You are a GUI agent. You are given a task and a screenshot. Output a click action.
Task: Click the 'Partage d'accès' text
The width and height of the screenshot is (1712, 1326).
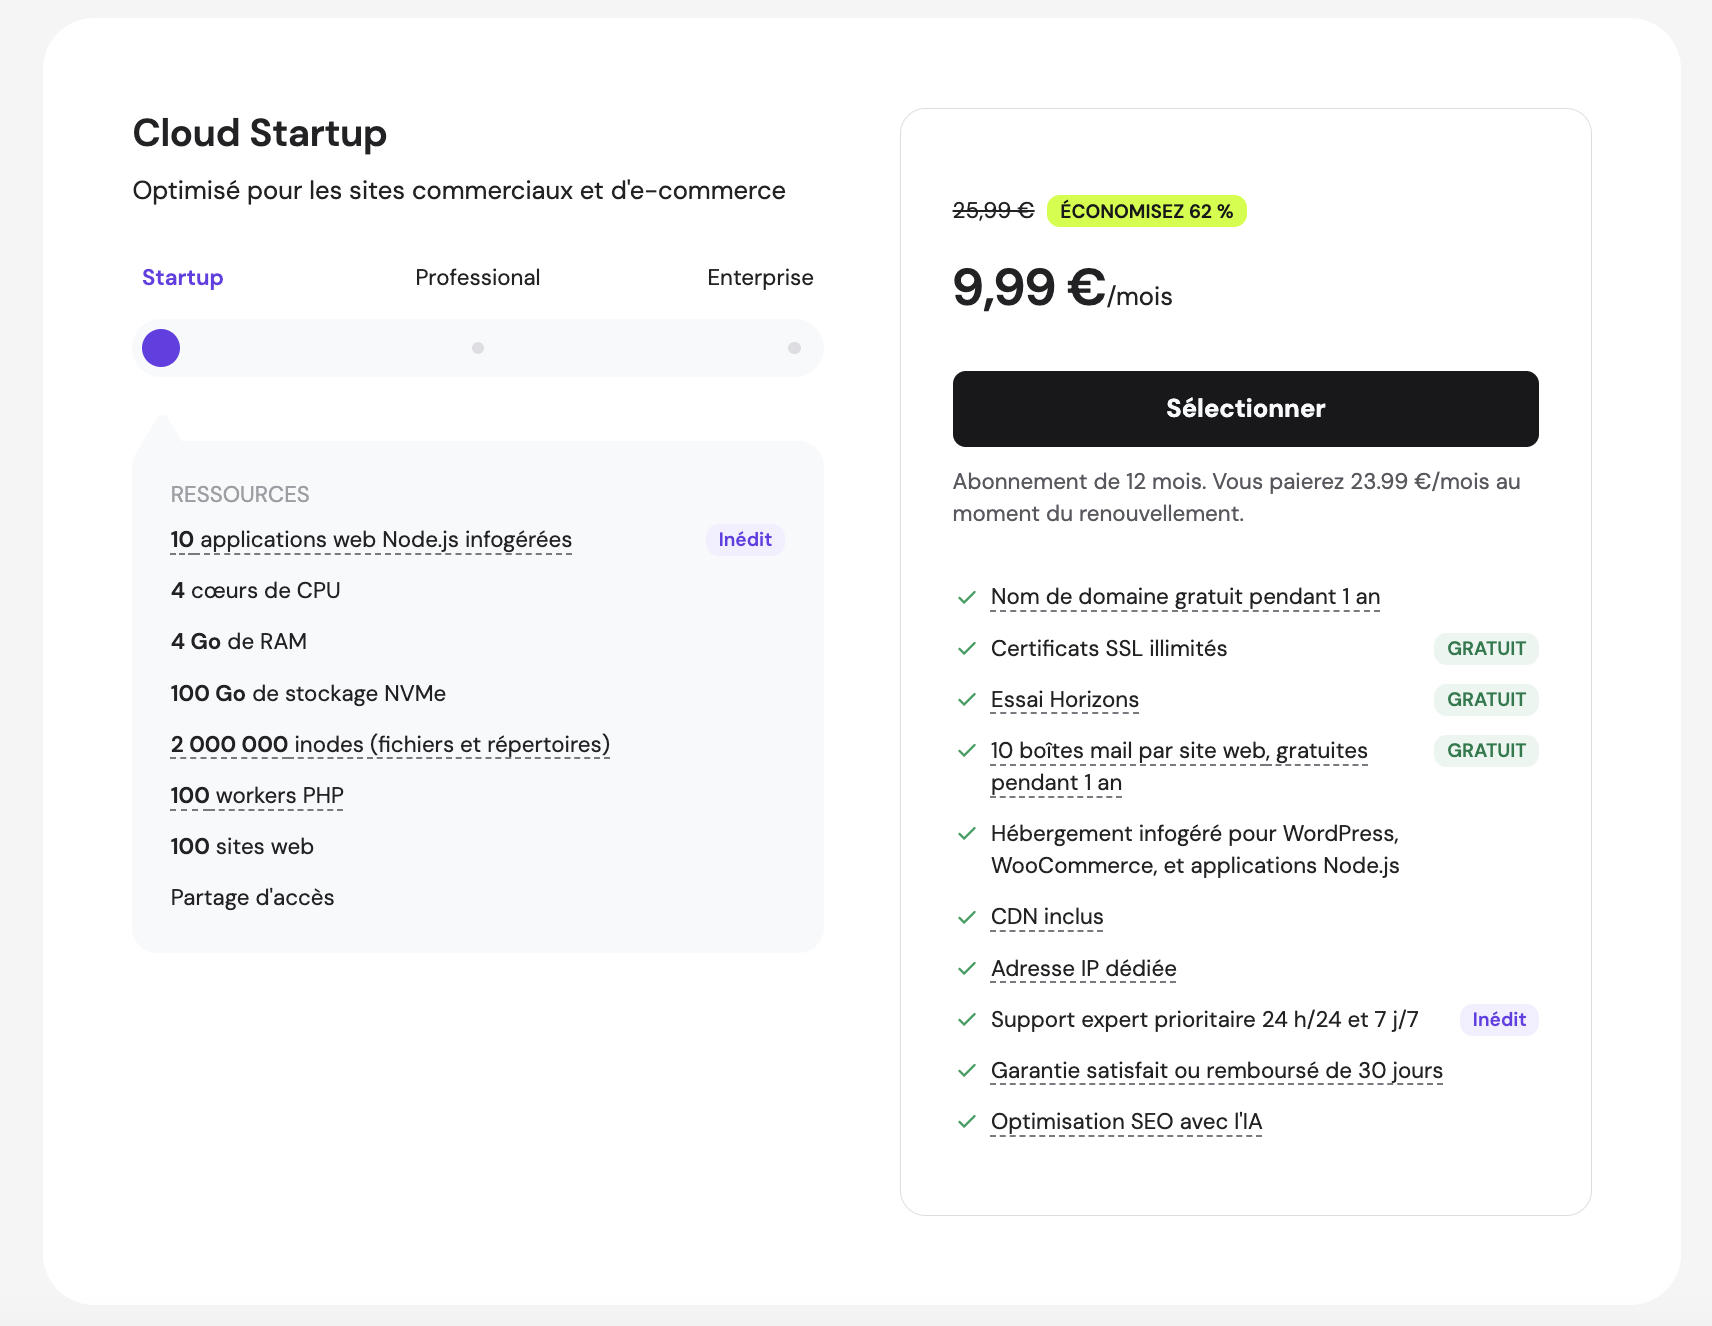[x=252, y=898]
